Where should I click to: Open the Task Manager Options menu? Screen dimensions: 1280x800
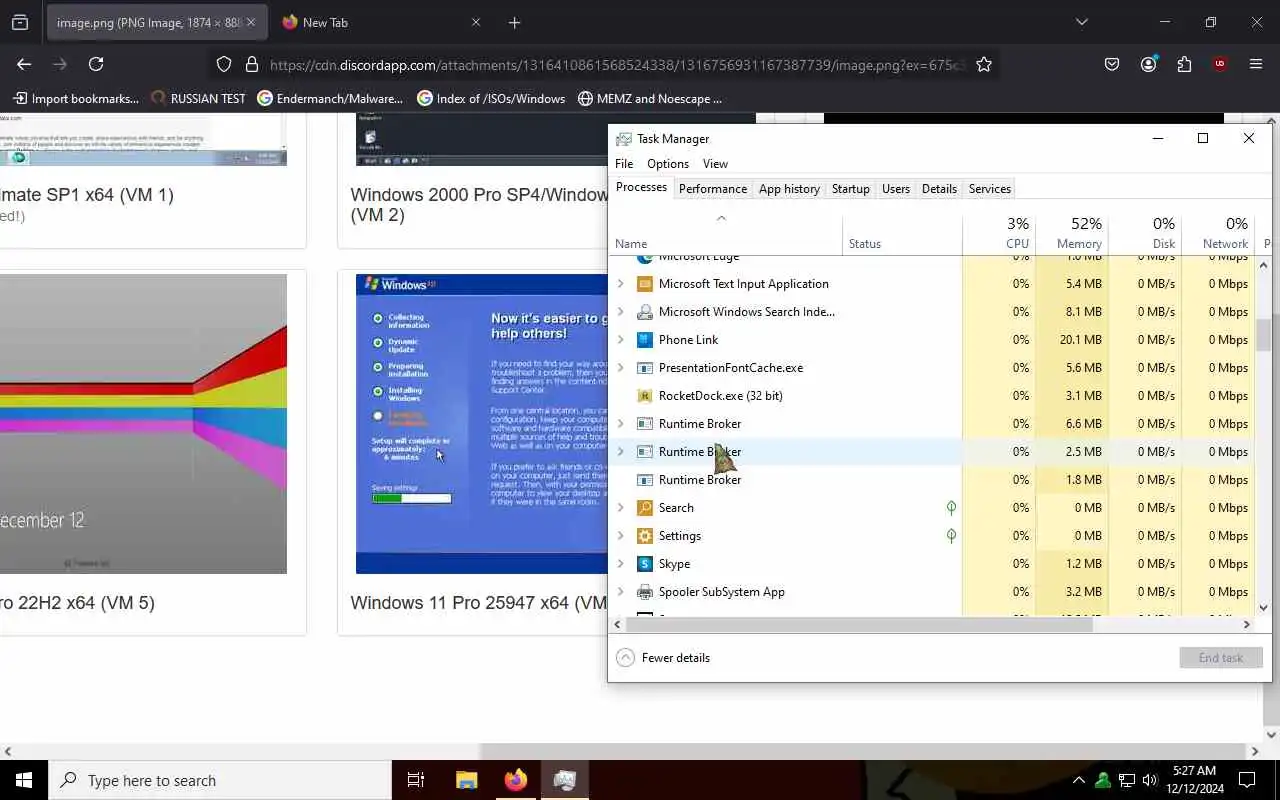pos(668,164)
